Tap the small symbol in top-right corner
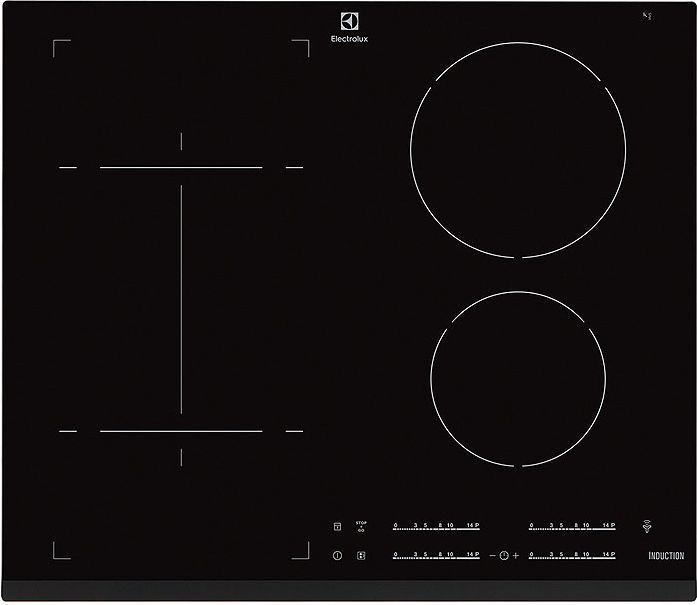The height and width of the screenshot is (605, 697). pos(647,16)
